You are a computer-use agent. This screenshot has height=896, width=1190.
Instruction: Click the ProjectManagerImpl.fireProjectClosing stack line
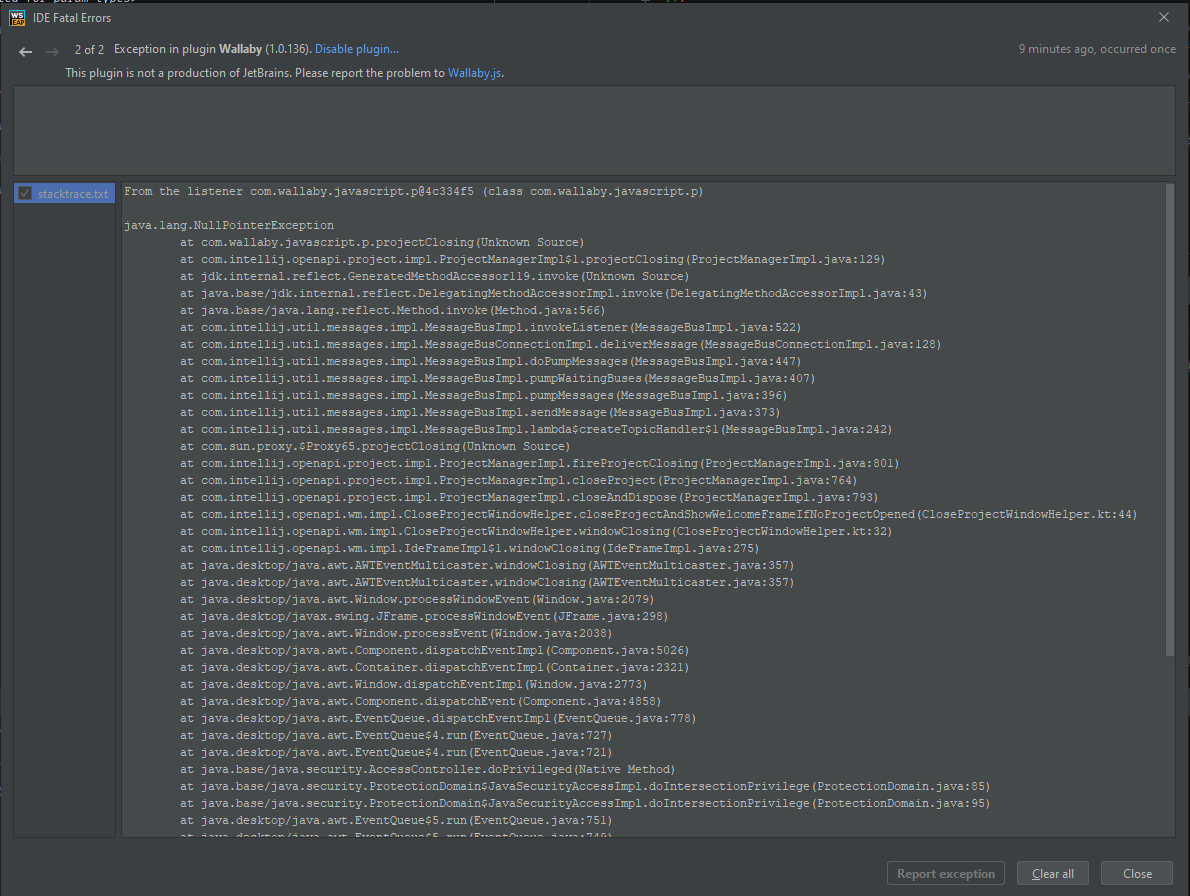click(540, 463)
